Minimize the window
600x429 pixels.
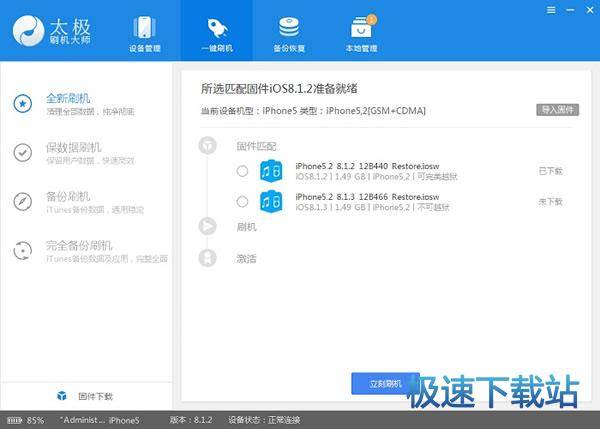tap(570, 10)
